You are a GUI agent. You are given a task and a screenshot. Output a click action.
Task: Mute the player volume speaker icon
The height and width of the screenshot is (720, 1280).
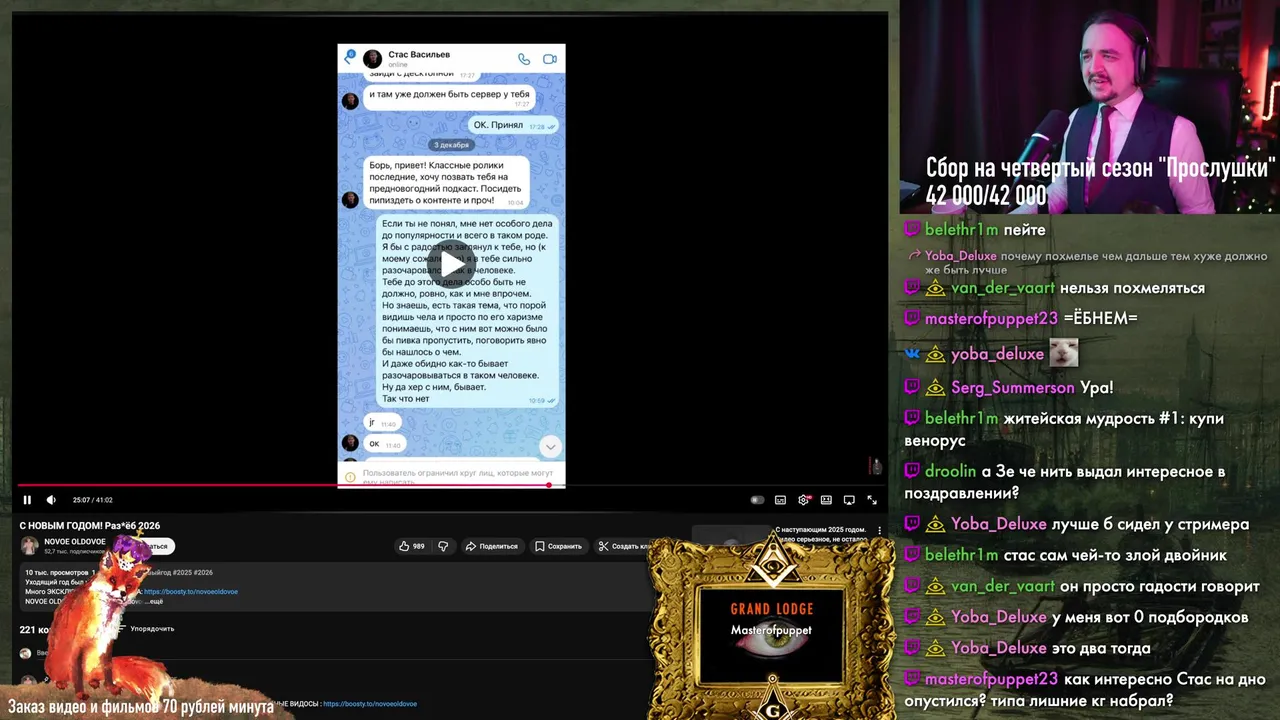(x=51, y=500)
